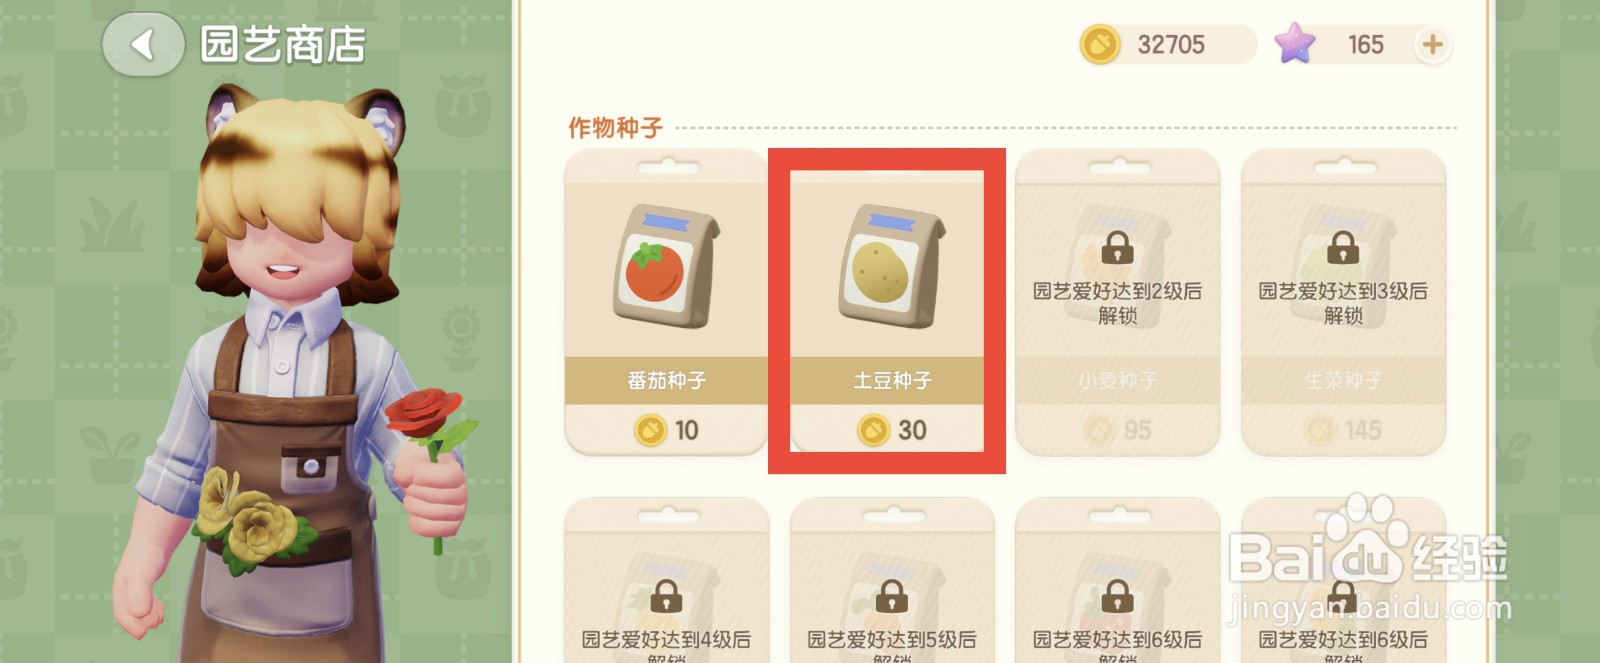Select the 作物种子 section header

615,128
